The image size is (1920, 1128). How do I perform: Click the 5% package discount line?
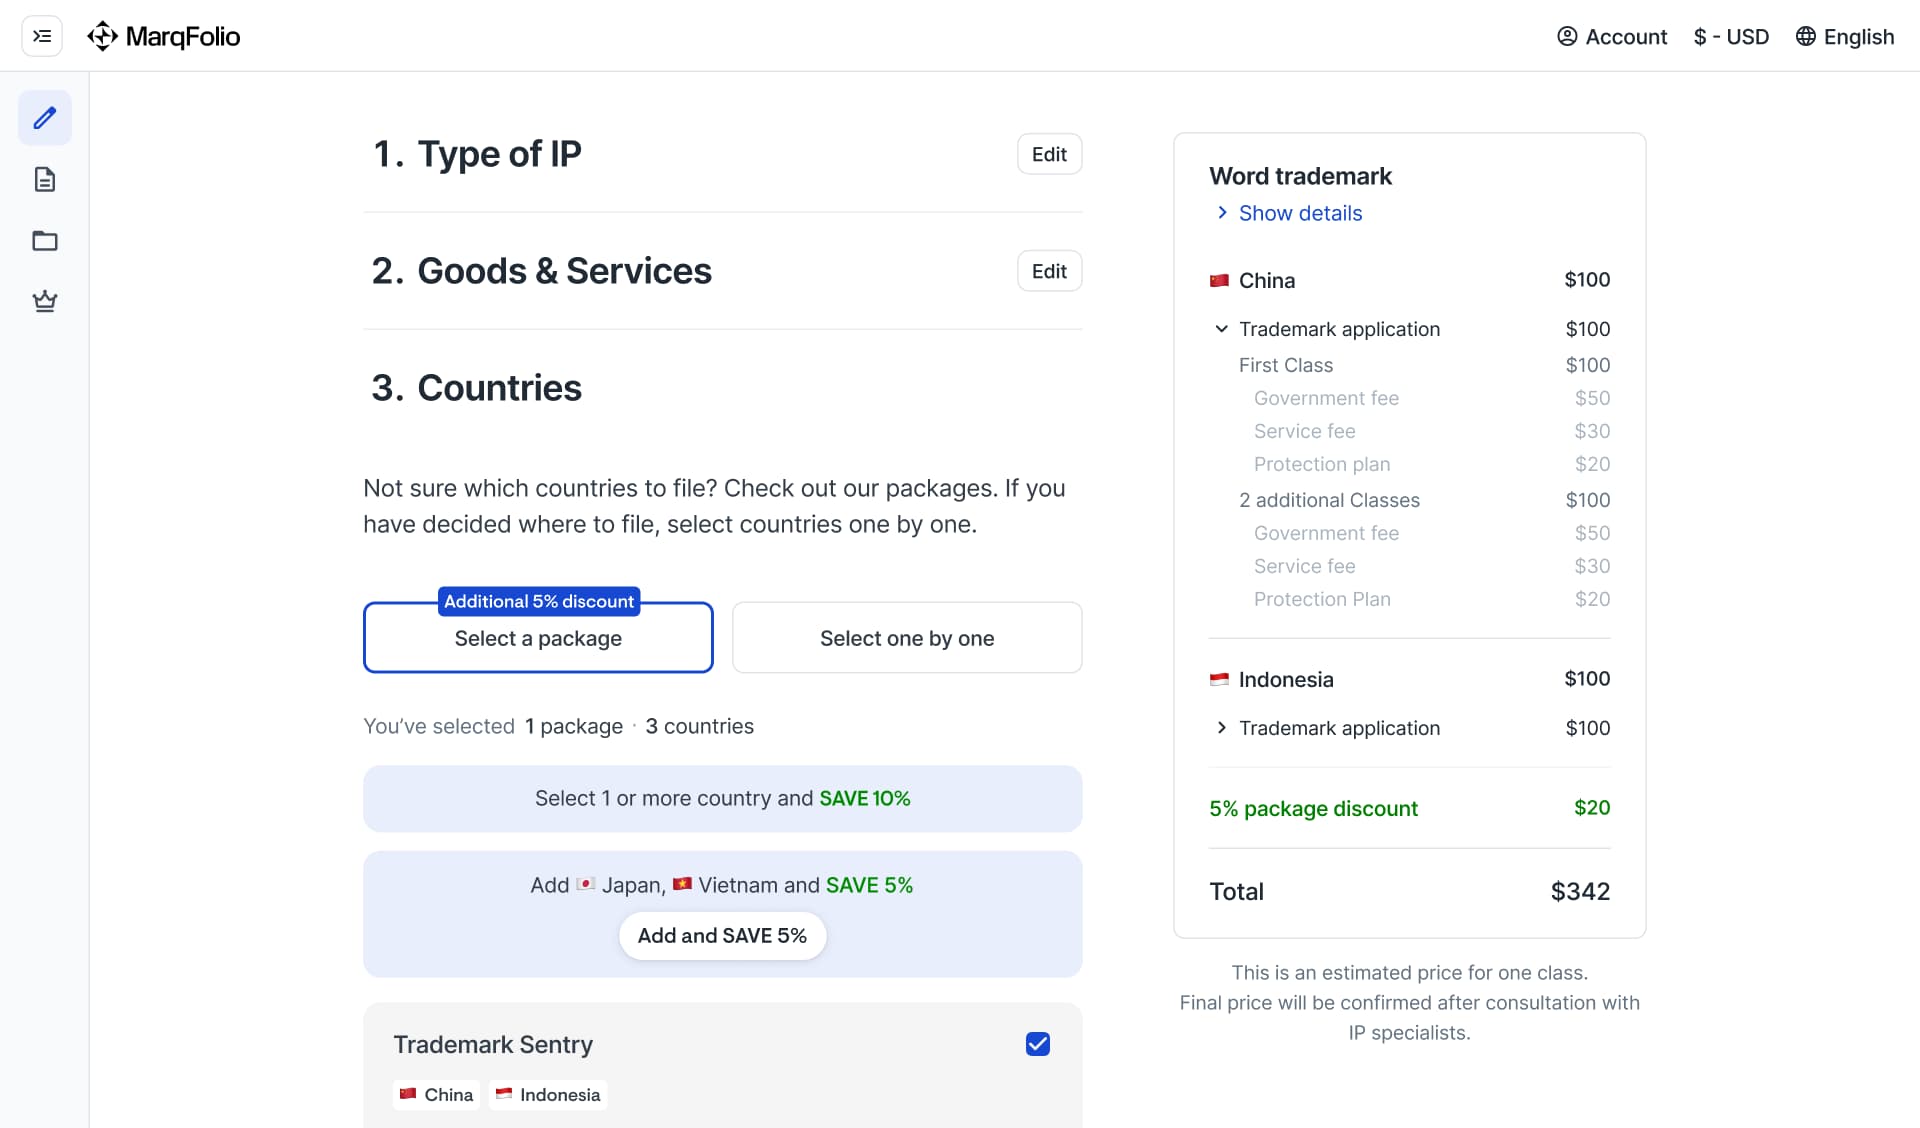point(1409,808)
